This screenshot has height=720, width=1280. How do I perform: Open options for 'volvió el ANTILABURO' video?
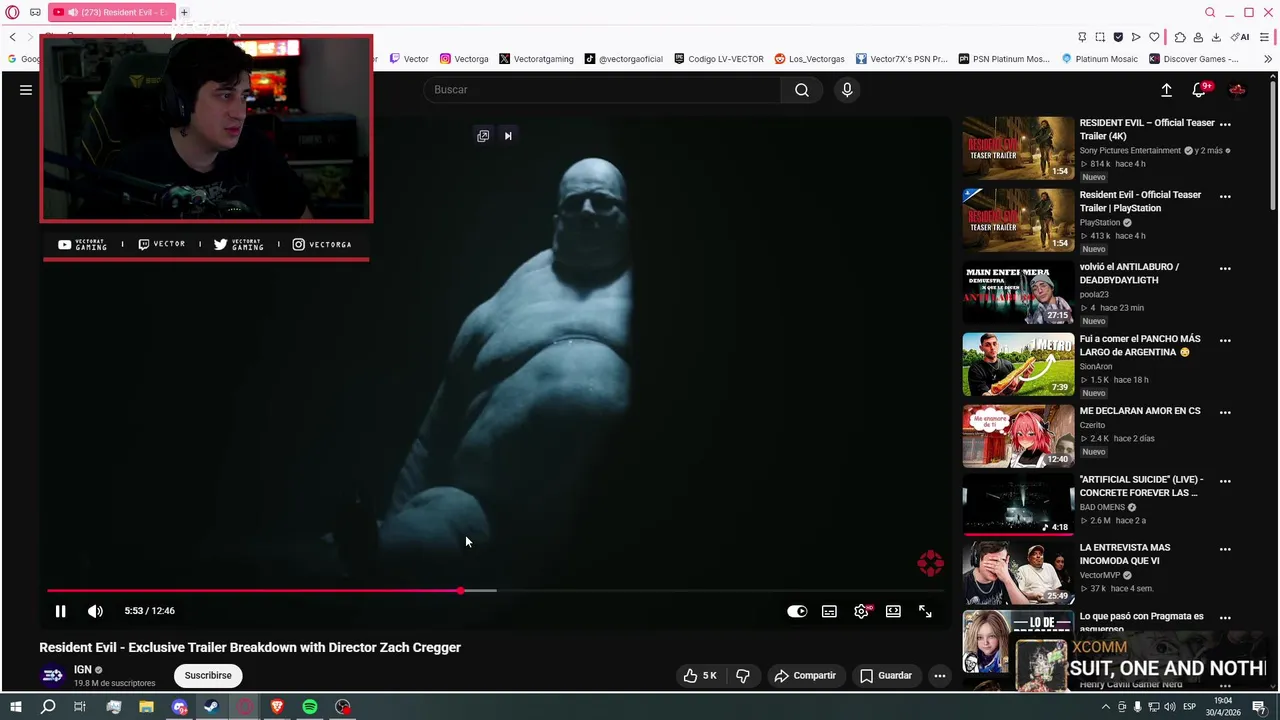point(1225,269)
